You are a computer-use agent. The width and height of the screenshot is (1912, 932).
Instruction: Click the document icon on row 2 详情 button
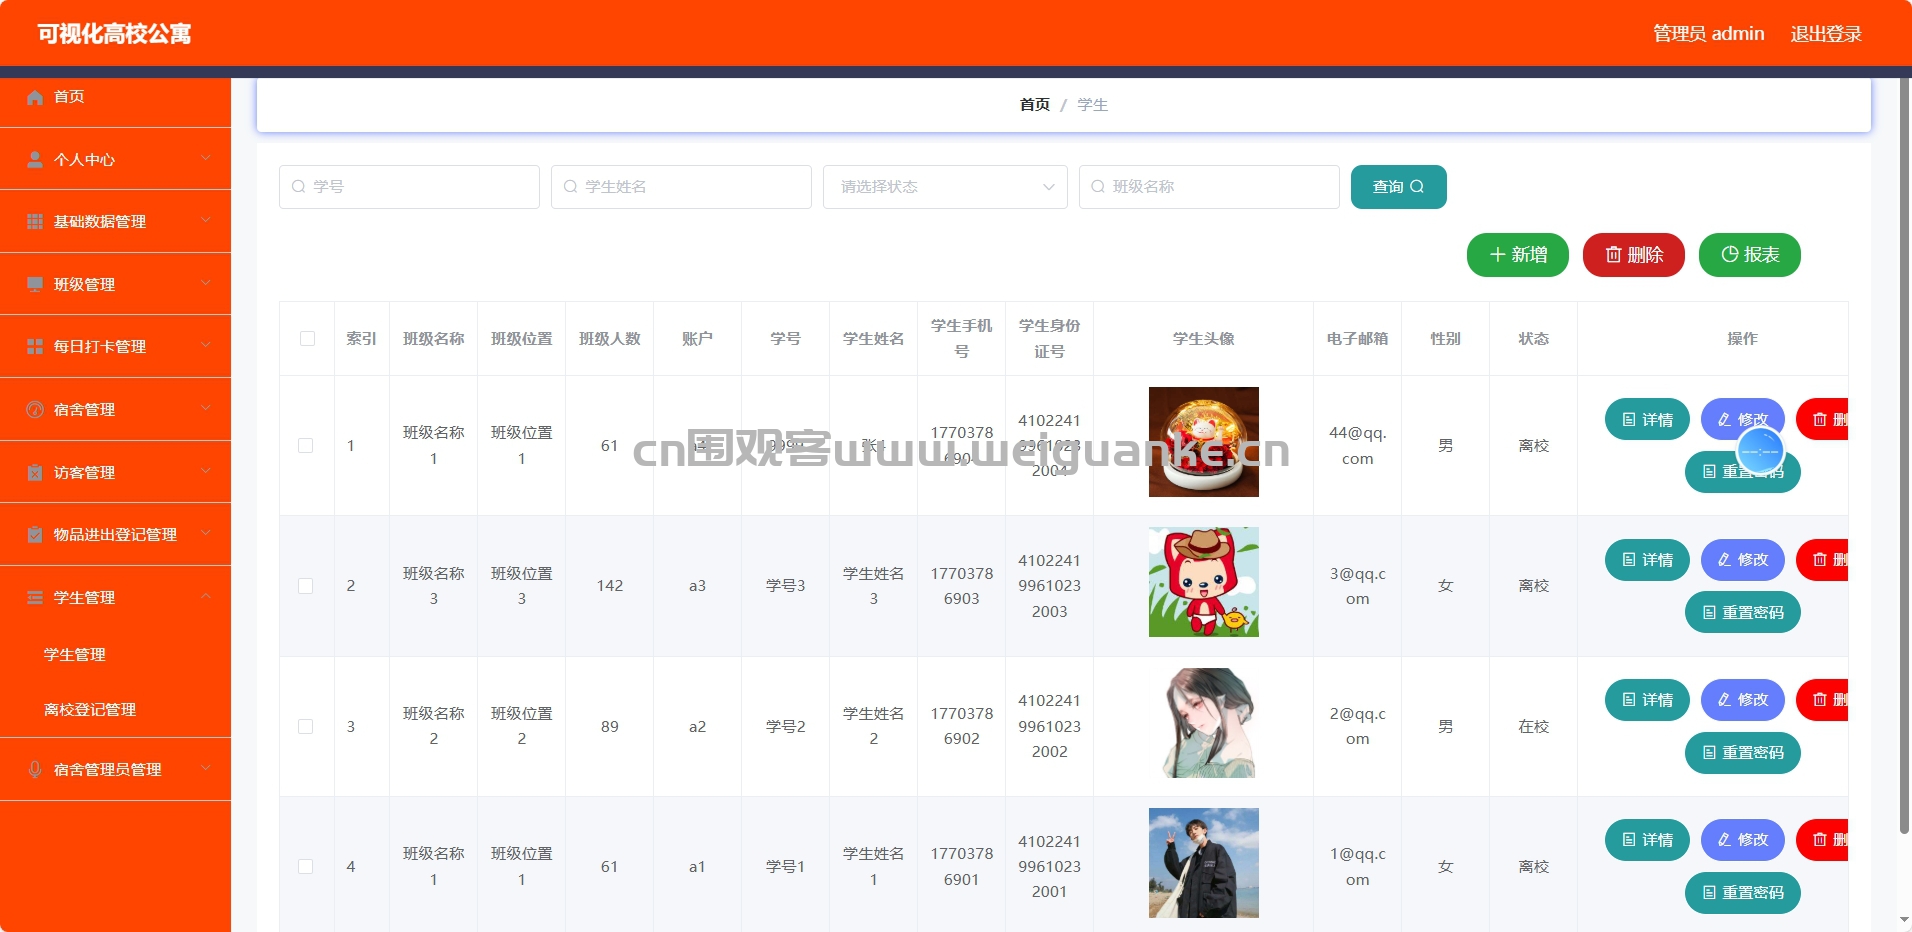tap(1629, 560)
